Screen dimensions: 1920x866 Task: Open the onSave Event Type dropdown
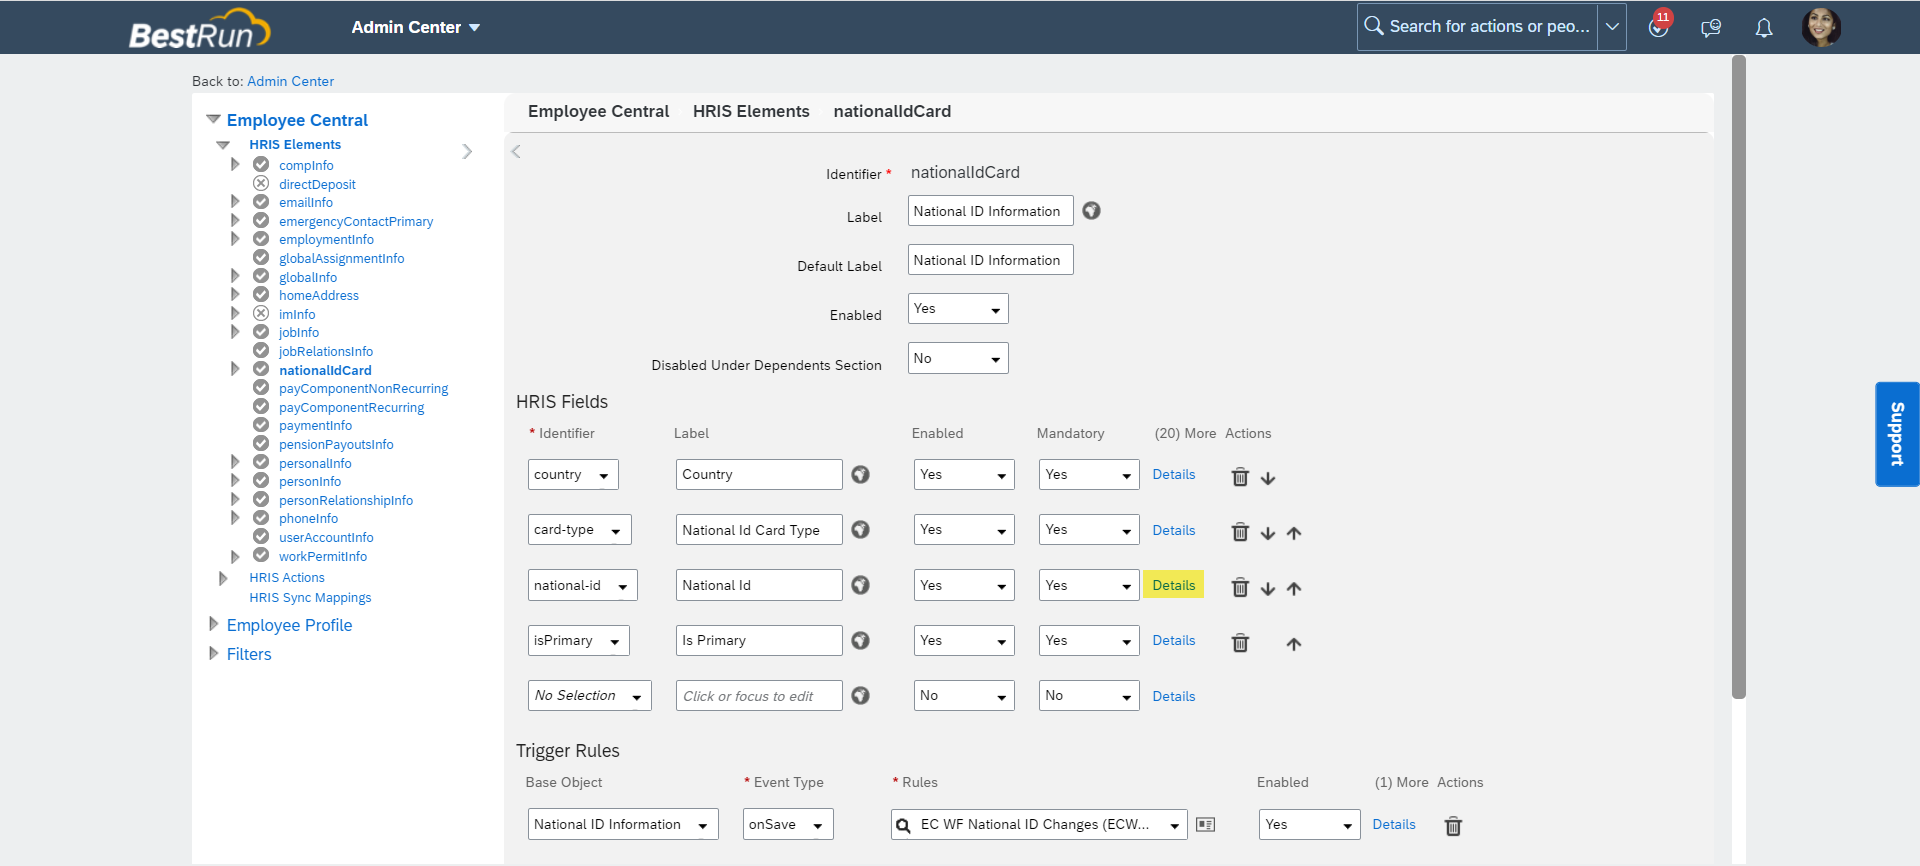788,824
